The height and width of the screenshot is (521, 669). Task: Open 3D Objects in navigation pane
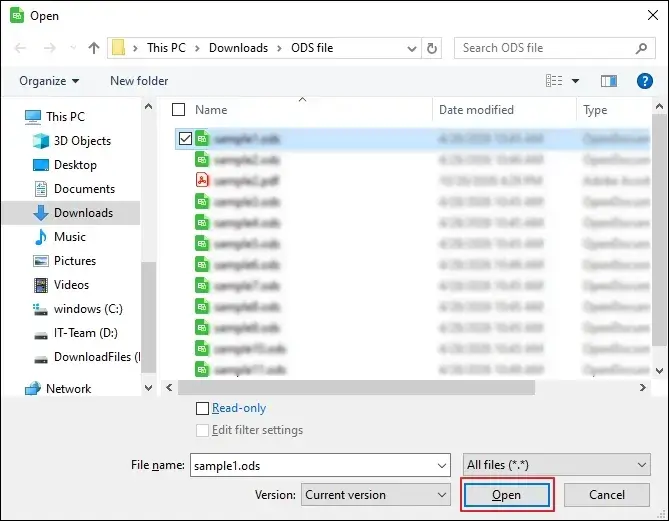click(72, 141)
